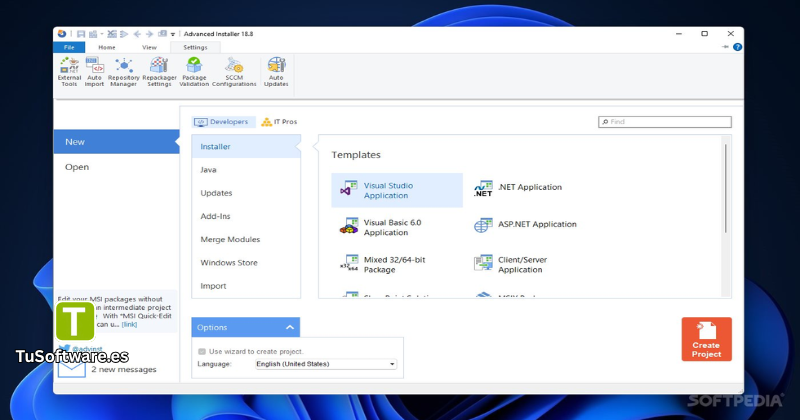Image resolution: width=800 pixels, height=420 pixels.
Task: Click the envelope new messages icon
Action: tap(71, 369)
